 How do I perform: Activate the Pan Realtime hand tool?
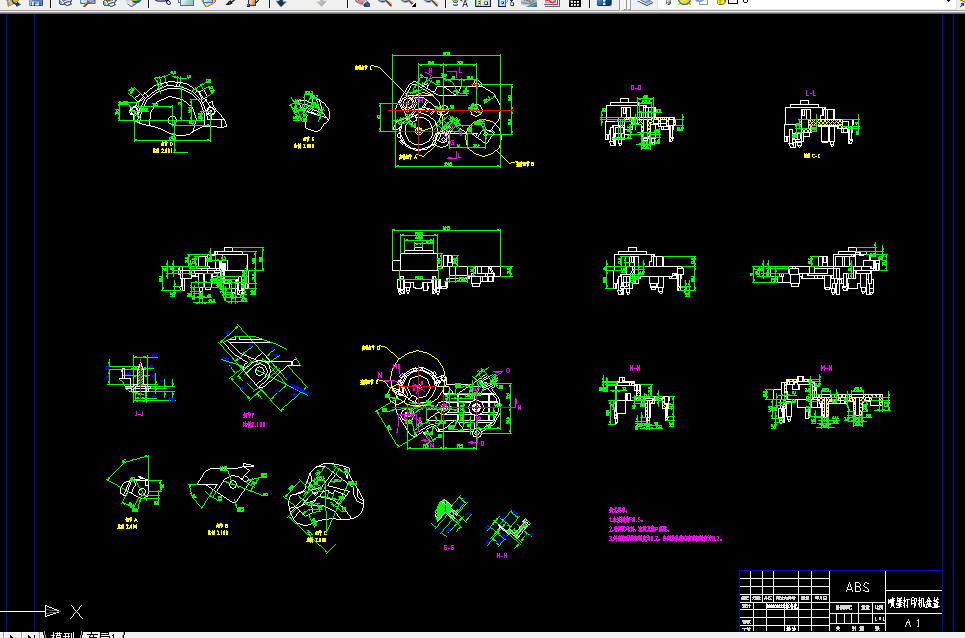coord(362,2)
